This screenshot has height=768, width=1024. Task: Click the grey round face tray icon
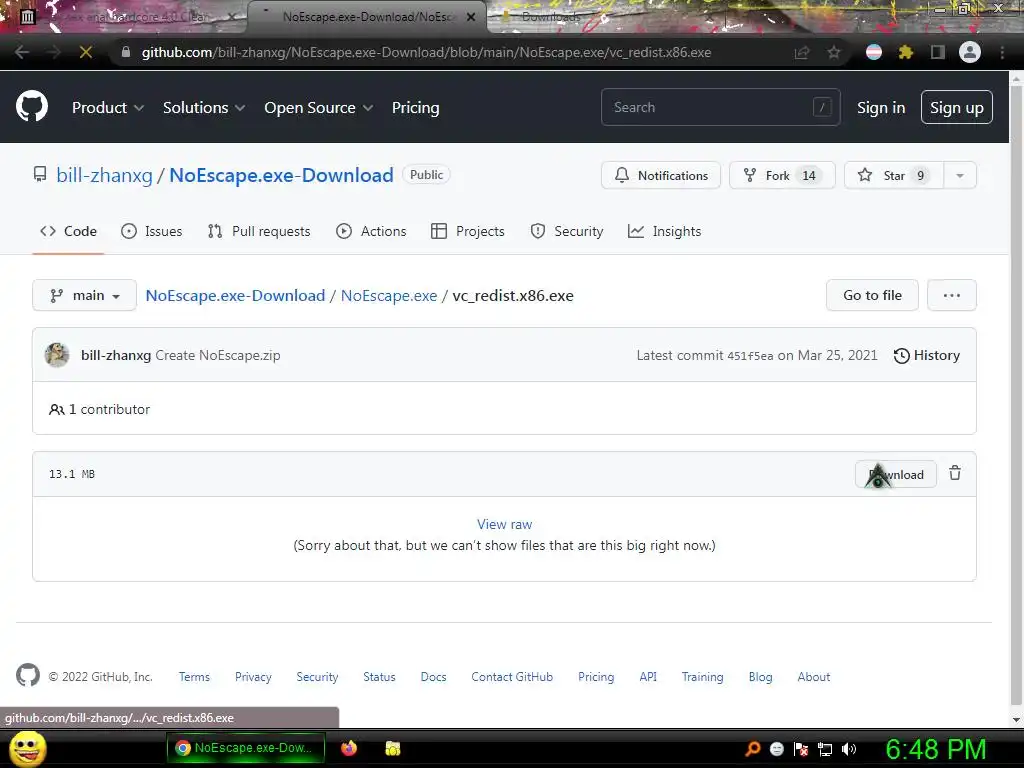(776, 749)
